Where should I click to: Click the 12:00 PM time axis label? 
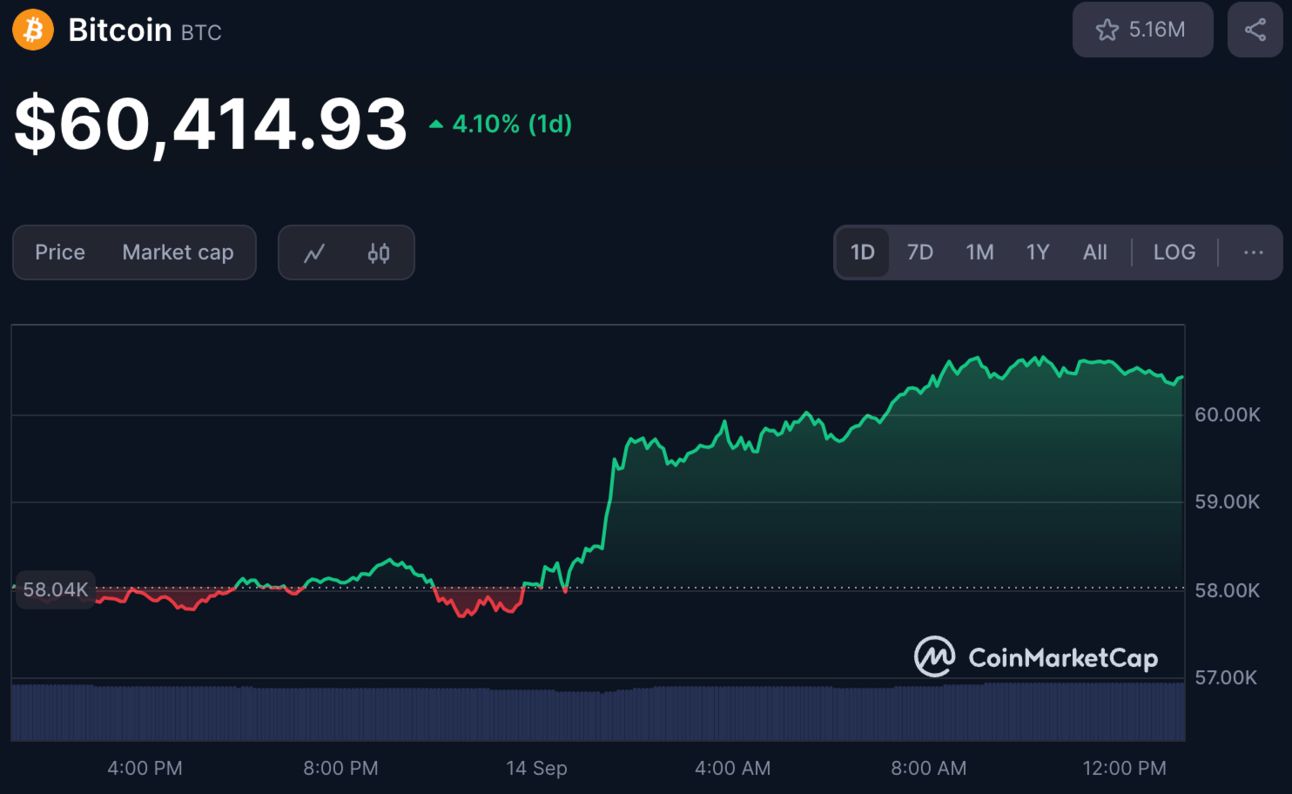[1125, 768]
